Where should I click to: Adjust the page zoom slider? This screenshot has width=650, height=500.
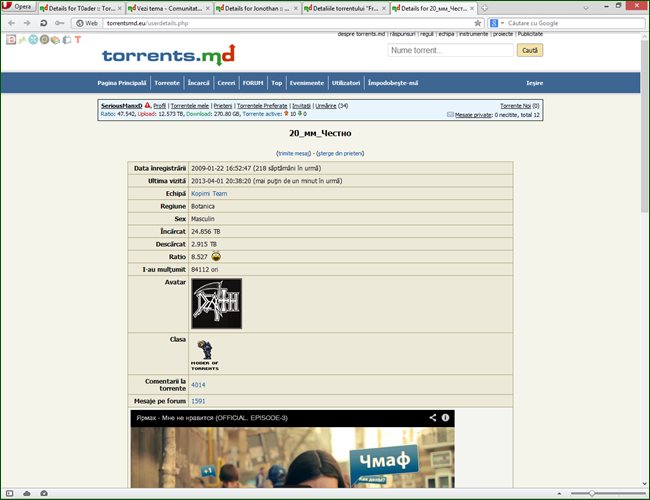point(592,493)
